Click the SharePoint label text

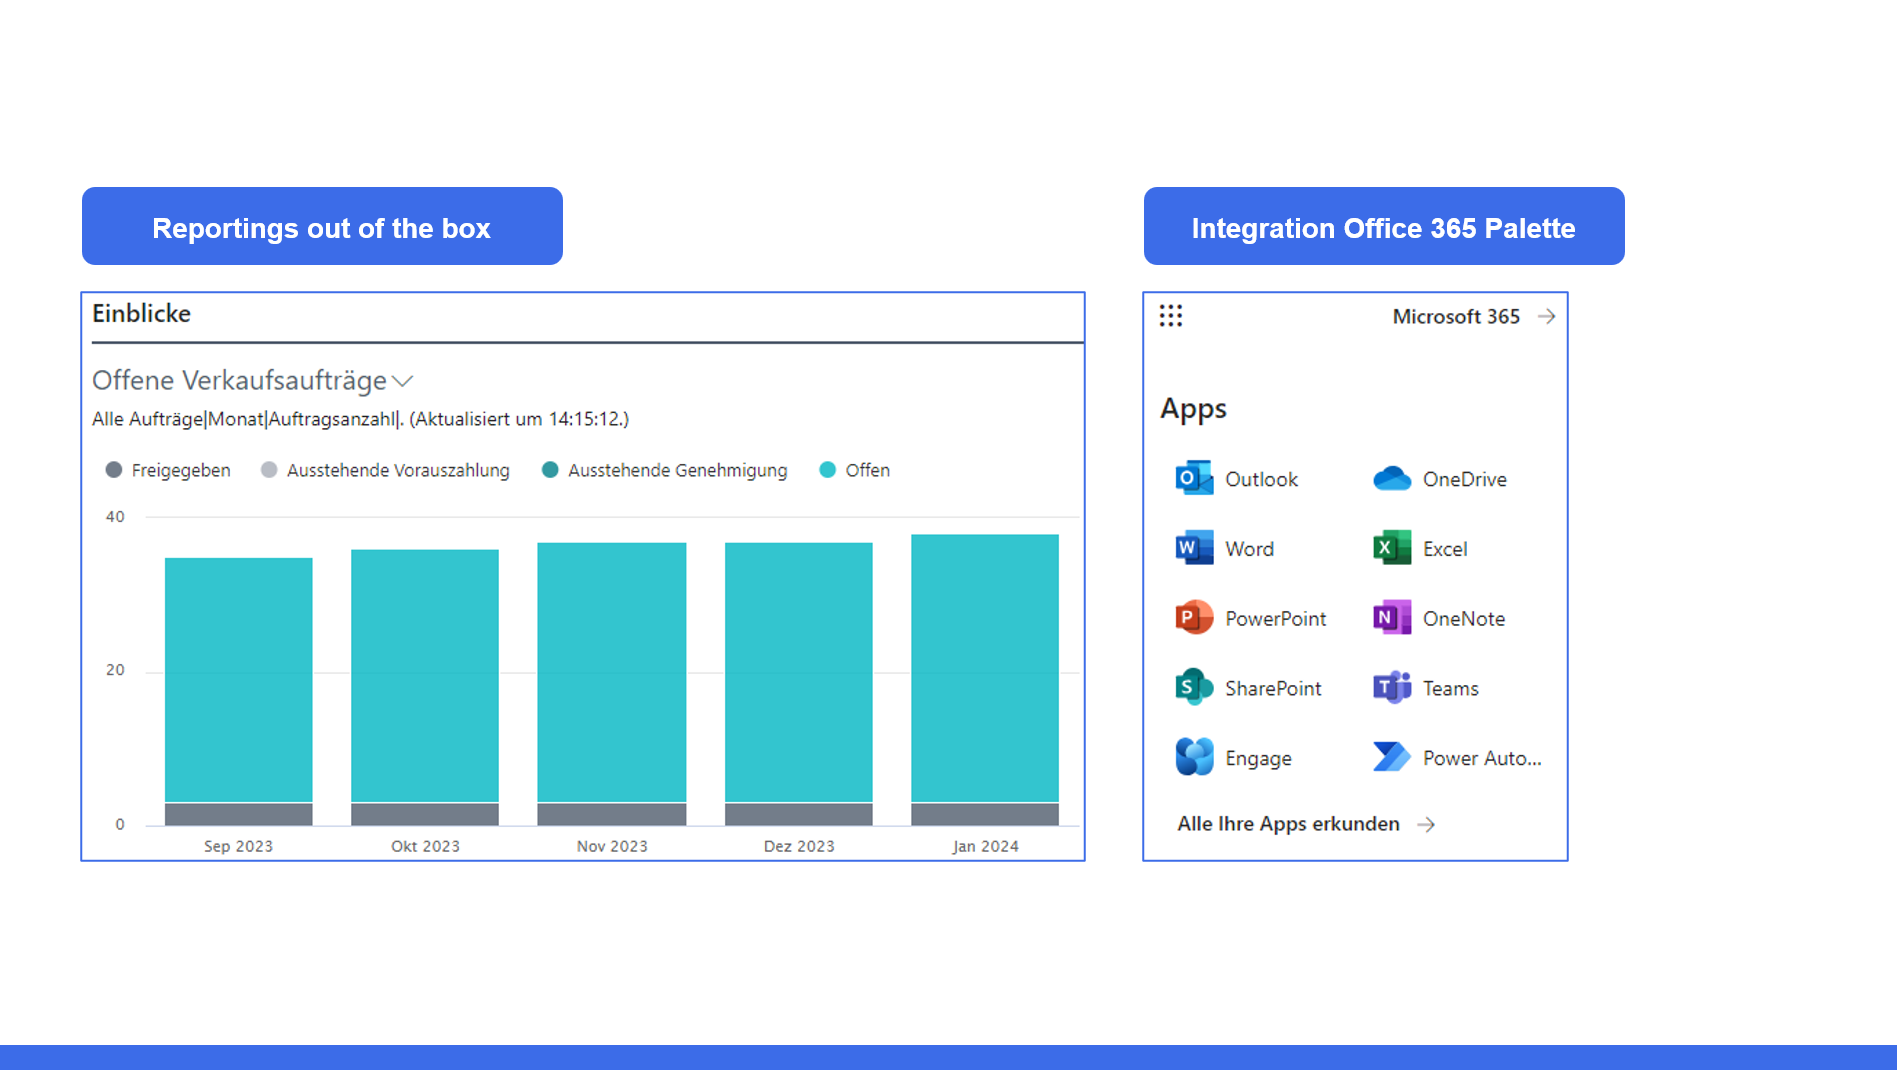(x=1273, y=688)
